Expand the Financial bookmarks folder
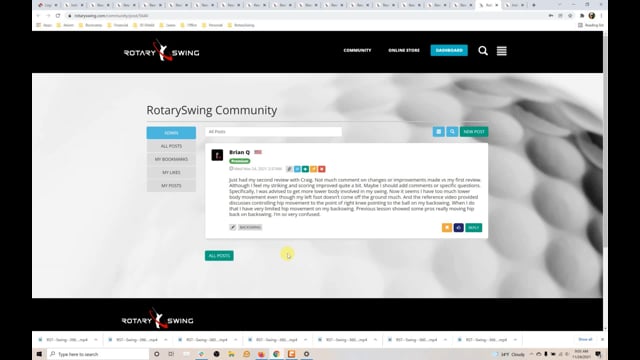640x360 pixels. (x=118, y=25)
